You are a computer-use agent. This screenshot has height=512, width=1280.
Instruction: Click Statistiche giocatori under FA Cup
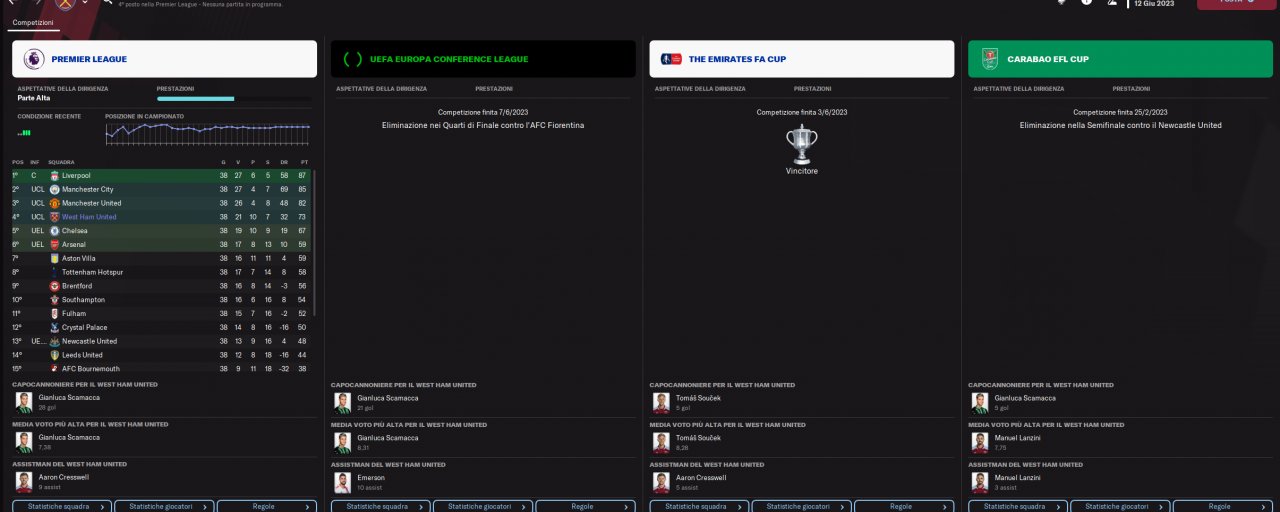pyautogui.click(x=802, y=506)
